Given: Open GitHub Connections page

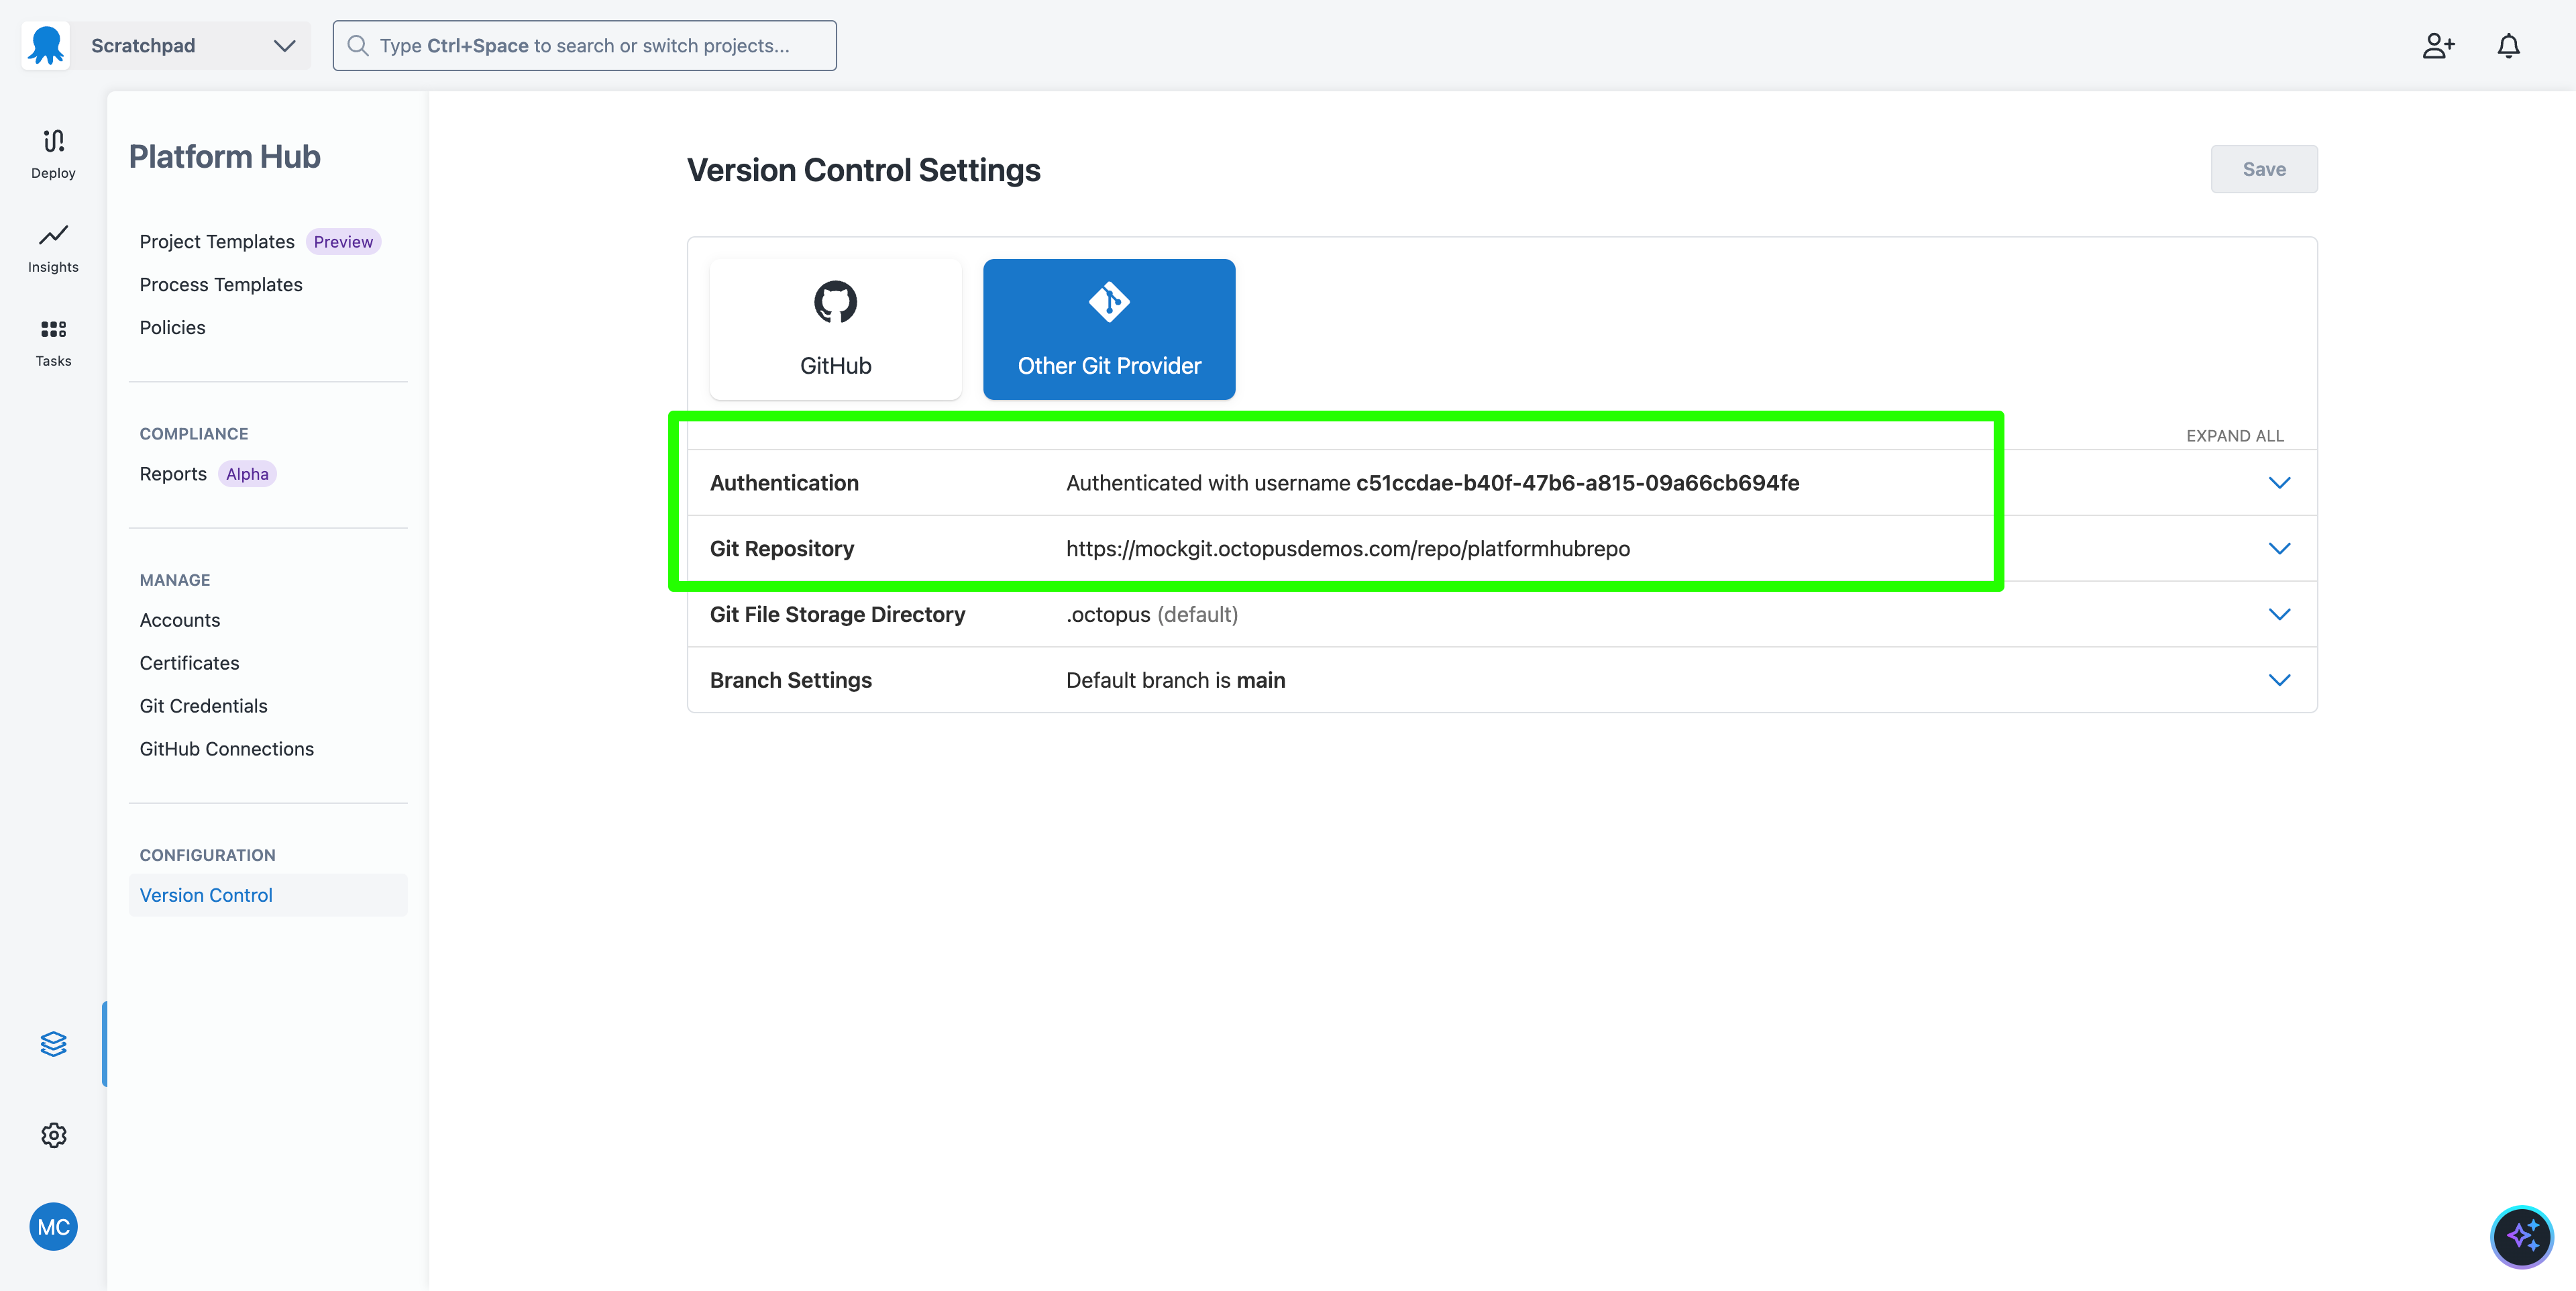Looking at the screenshot, I should pos(226,749).
